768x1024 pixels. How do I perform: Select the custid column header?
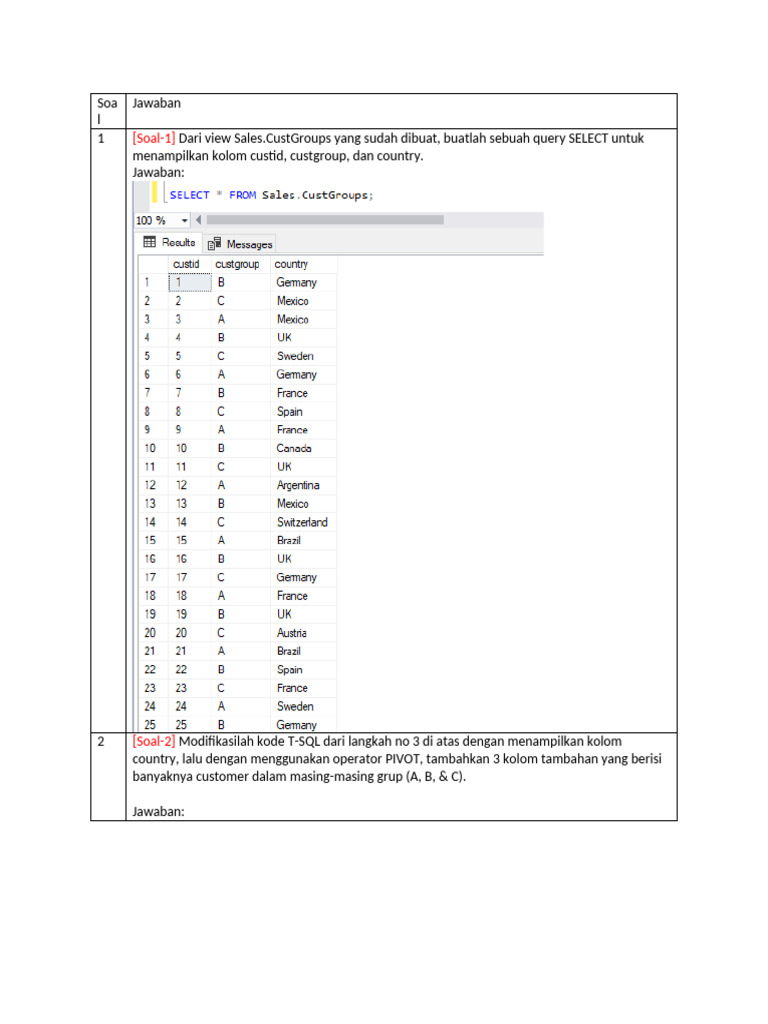point(186,264)
